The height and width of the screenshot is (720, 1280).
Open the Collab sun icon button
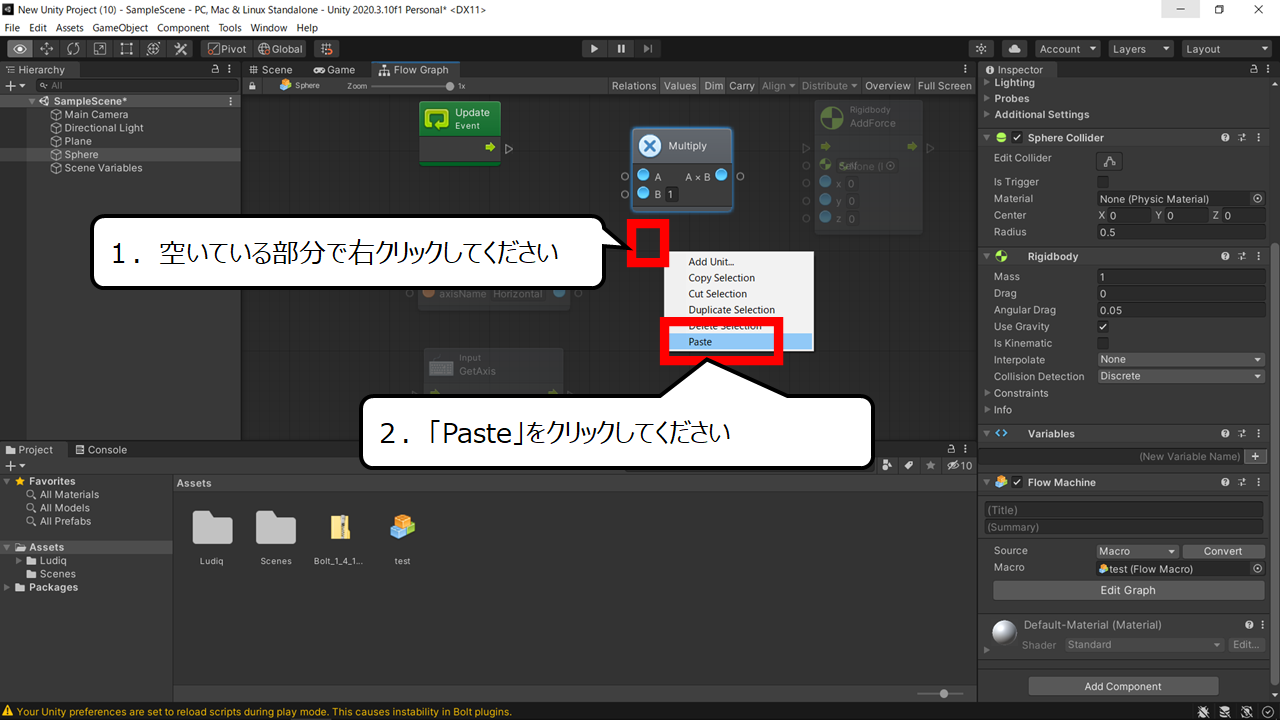982,49
